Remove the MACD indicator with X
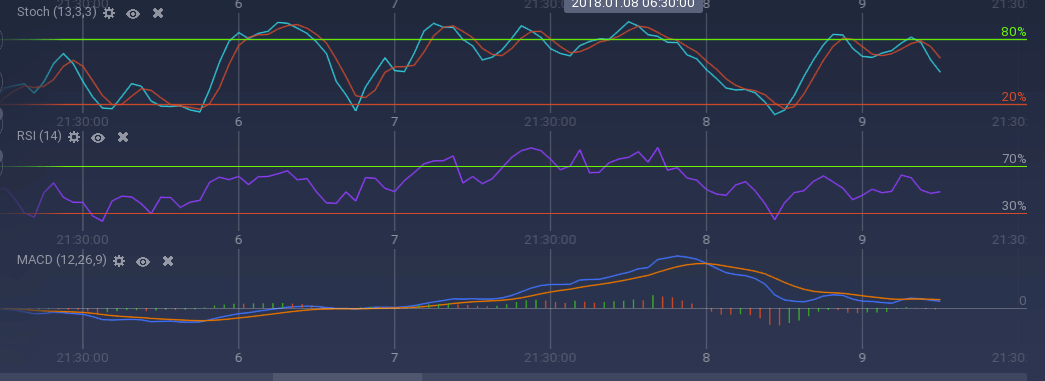Image resolution: width=1045 pixels, height=381 pixels. [168, 260]
